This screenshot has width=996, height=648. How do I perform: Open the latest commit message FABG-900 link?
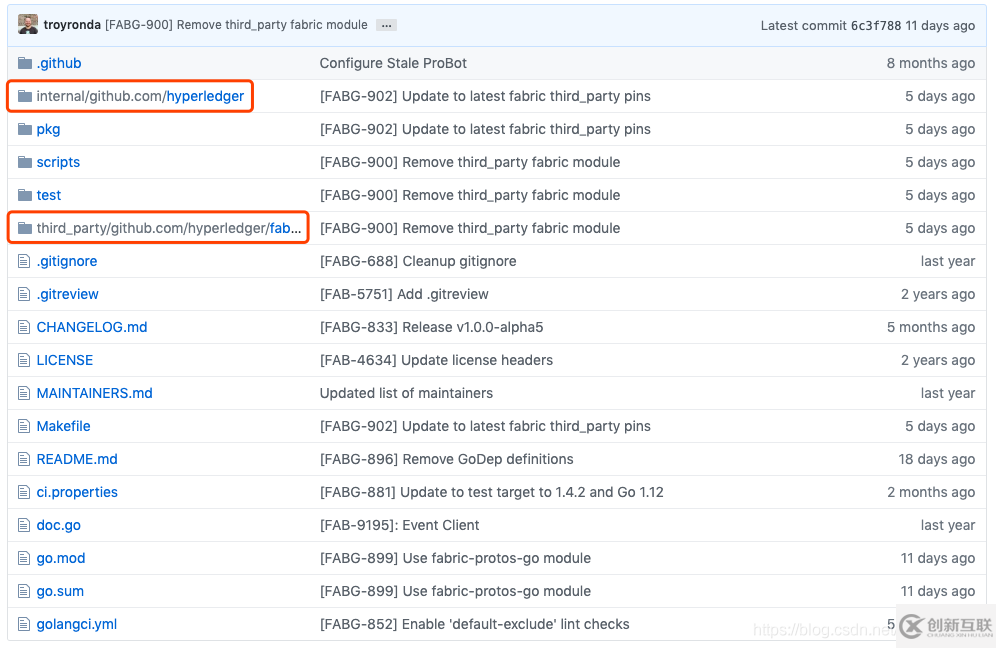[236, 25]
